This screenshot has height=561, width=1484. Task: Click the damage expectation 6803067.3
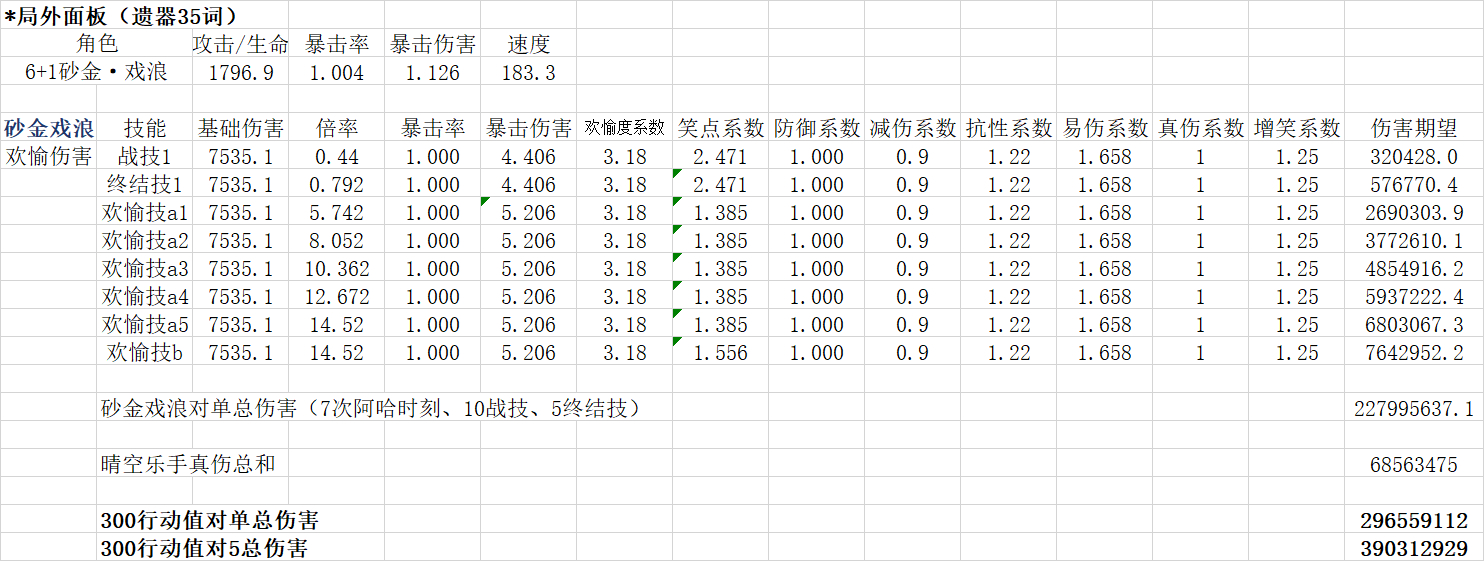click(x=1414, y=324)
